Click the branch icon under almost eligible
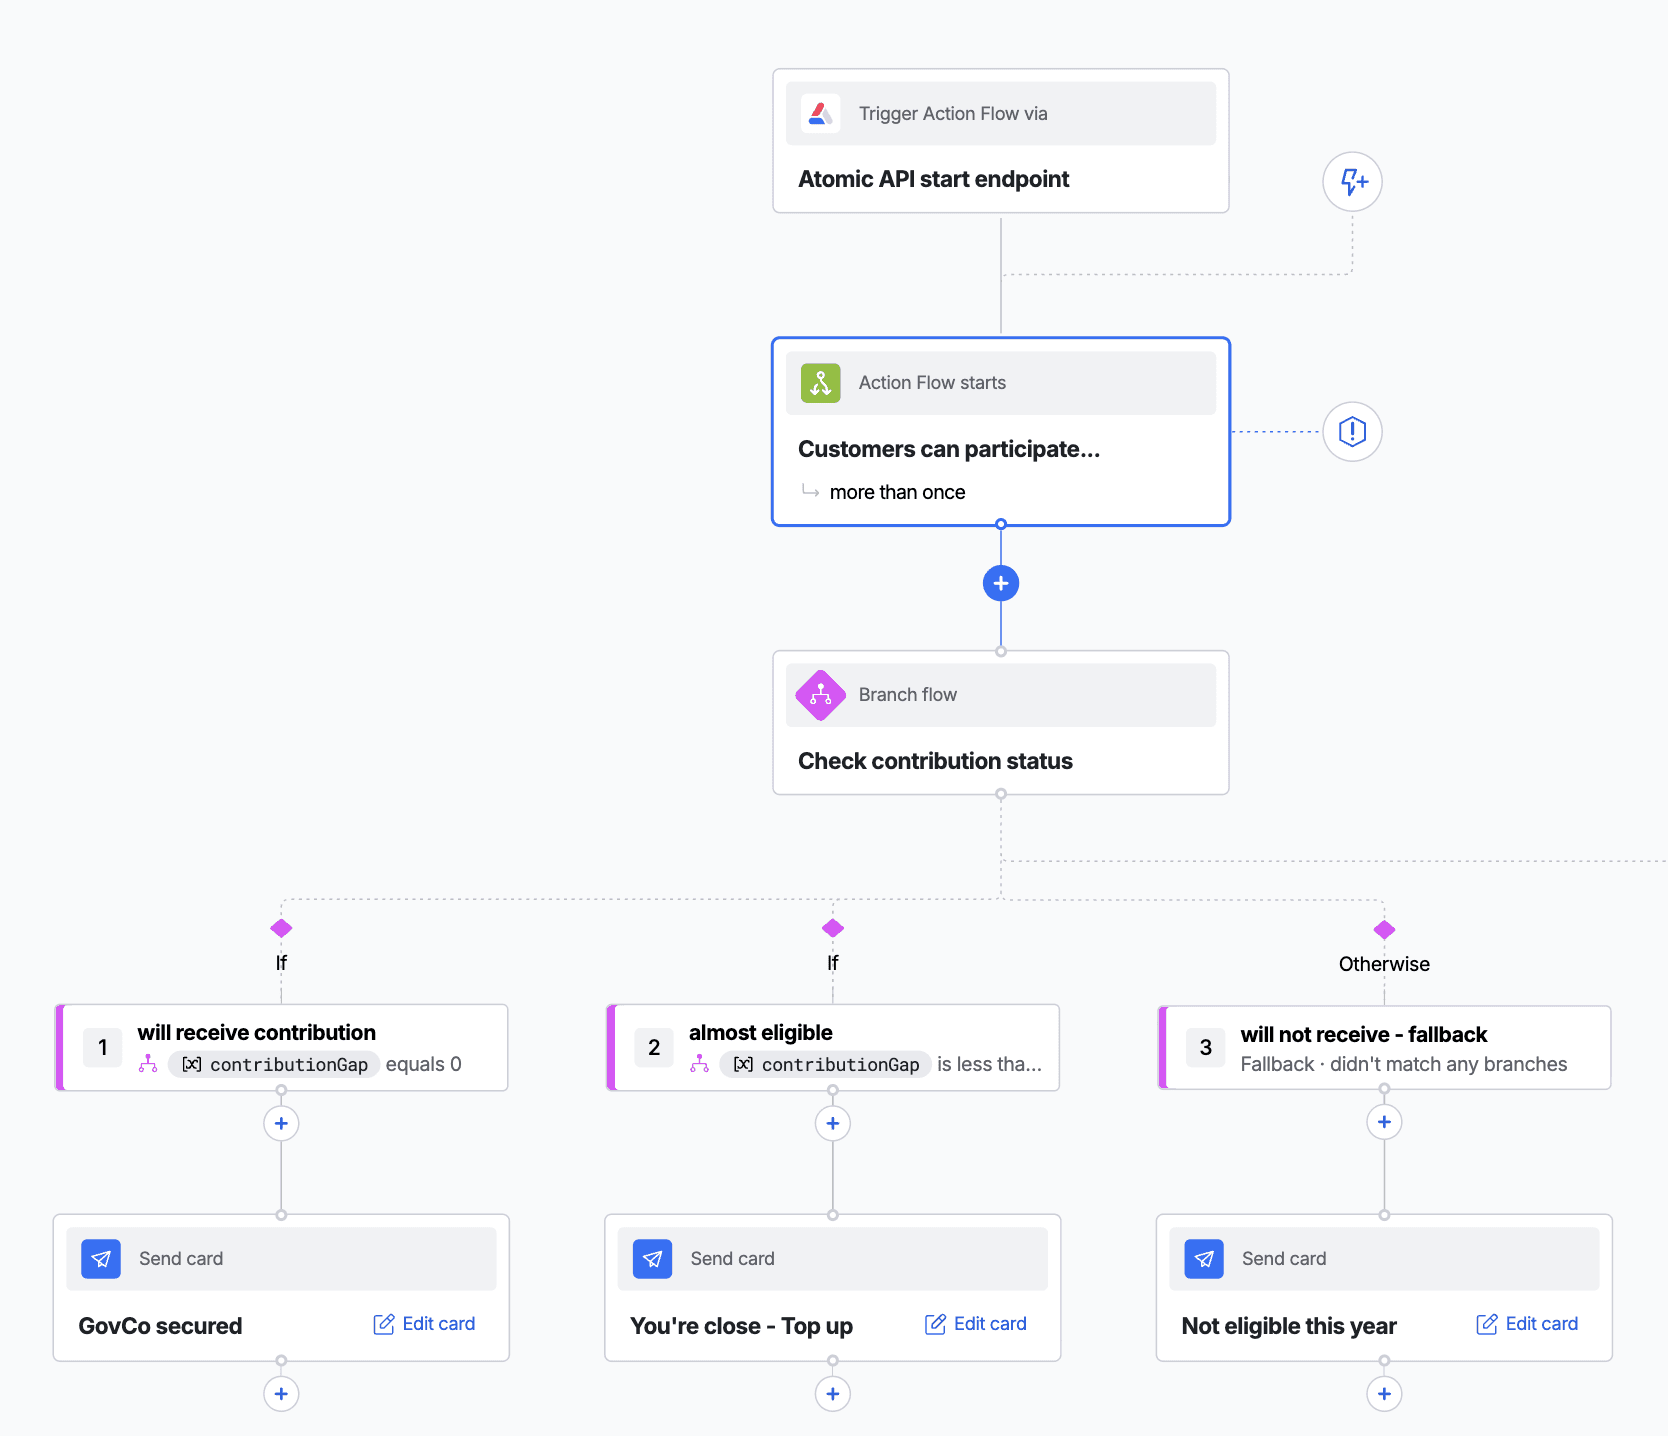This screenshot has height=1436, width=1668. point(699,1064)
